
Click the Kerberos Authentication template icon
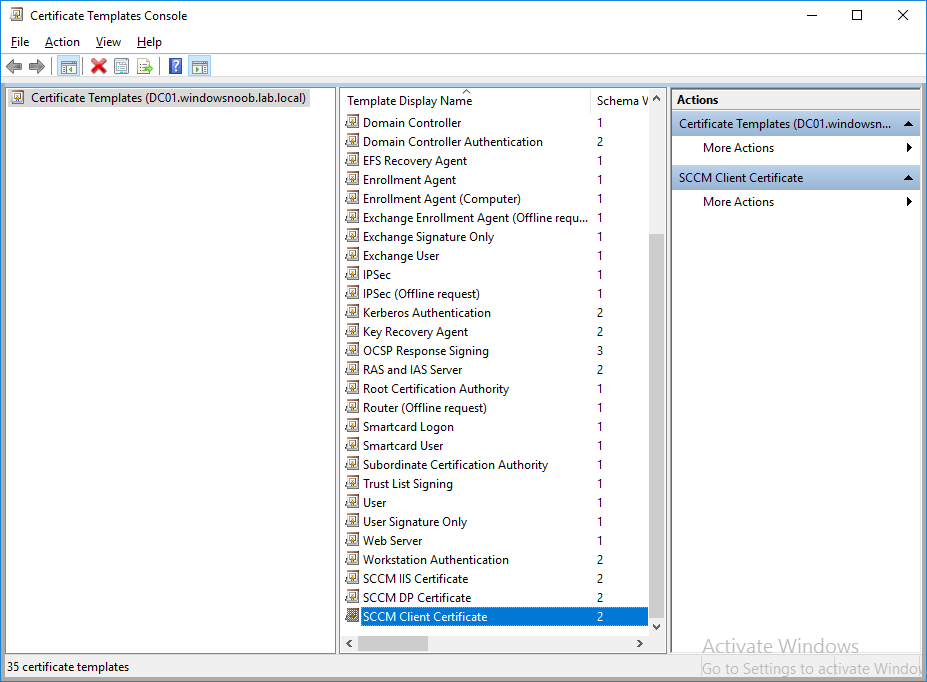352,312
